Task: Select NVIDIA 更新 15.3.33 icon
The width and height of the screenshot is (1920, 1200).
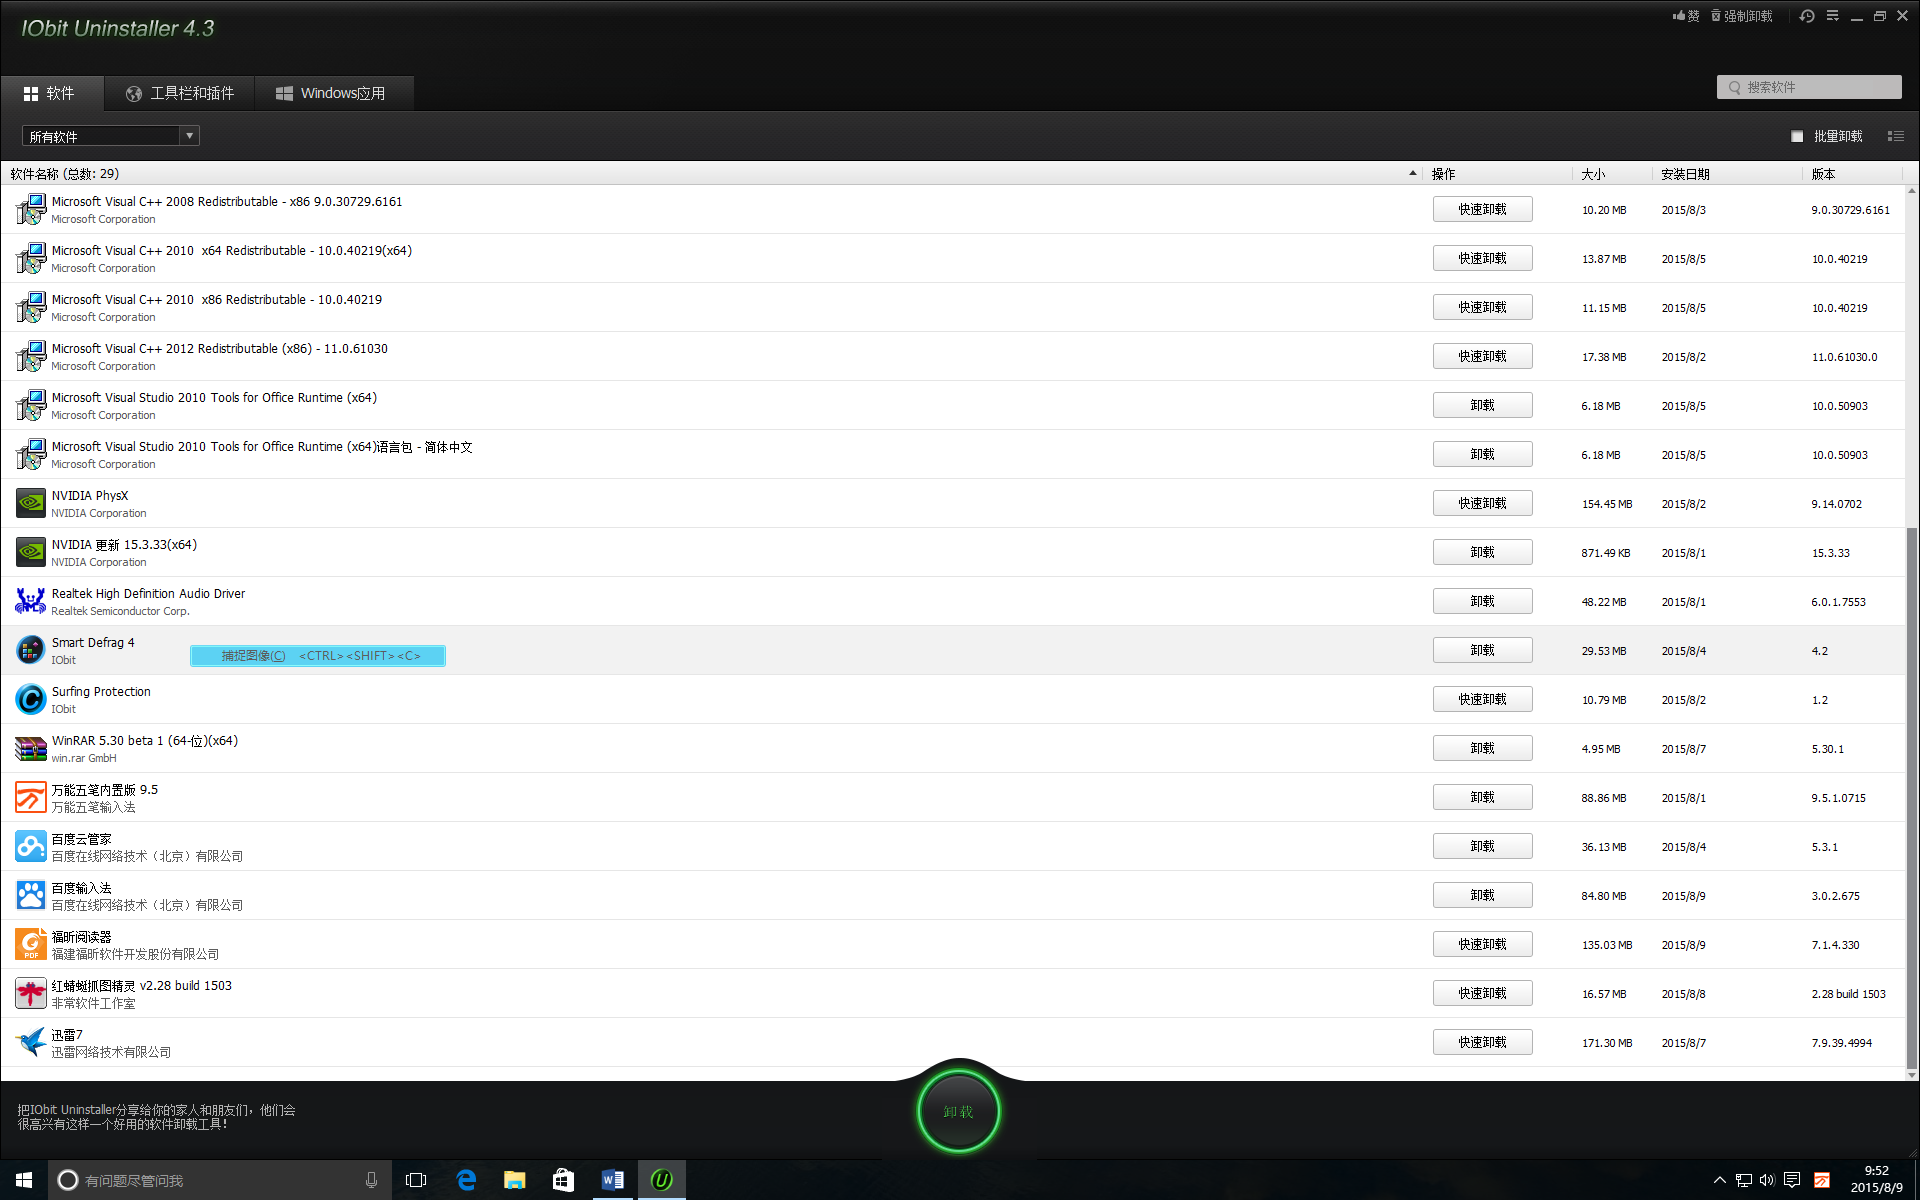Action: click(31, 552)
